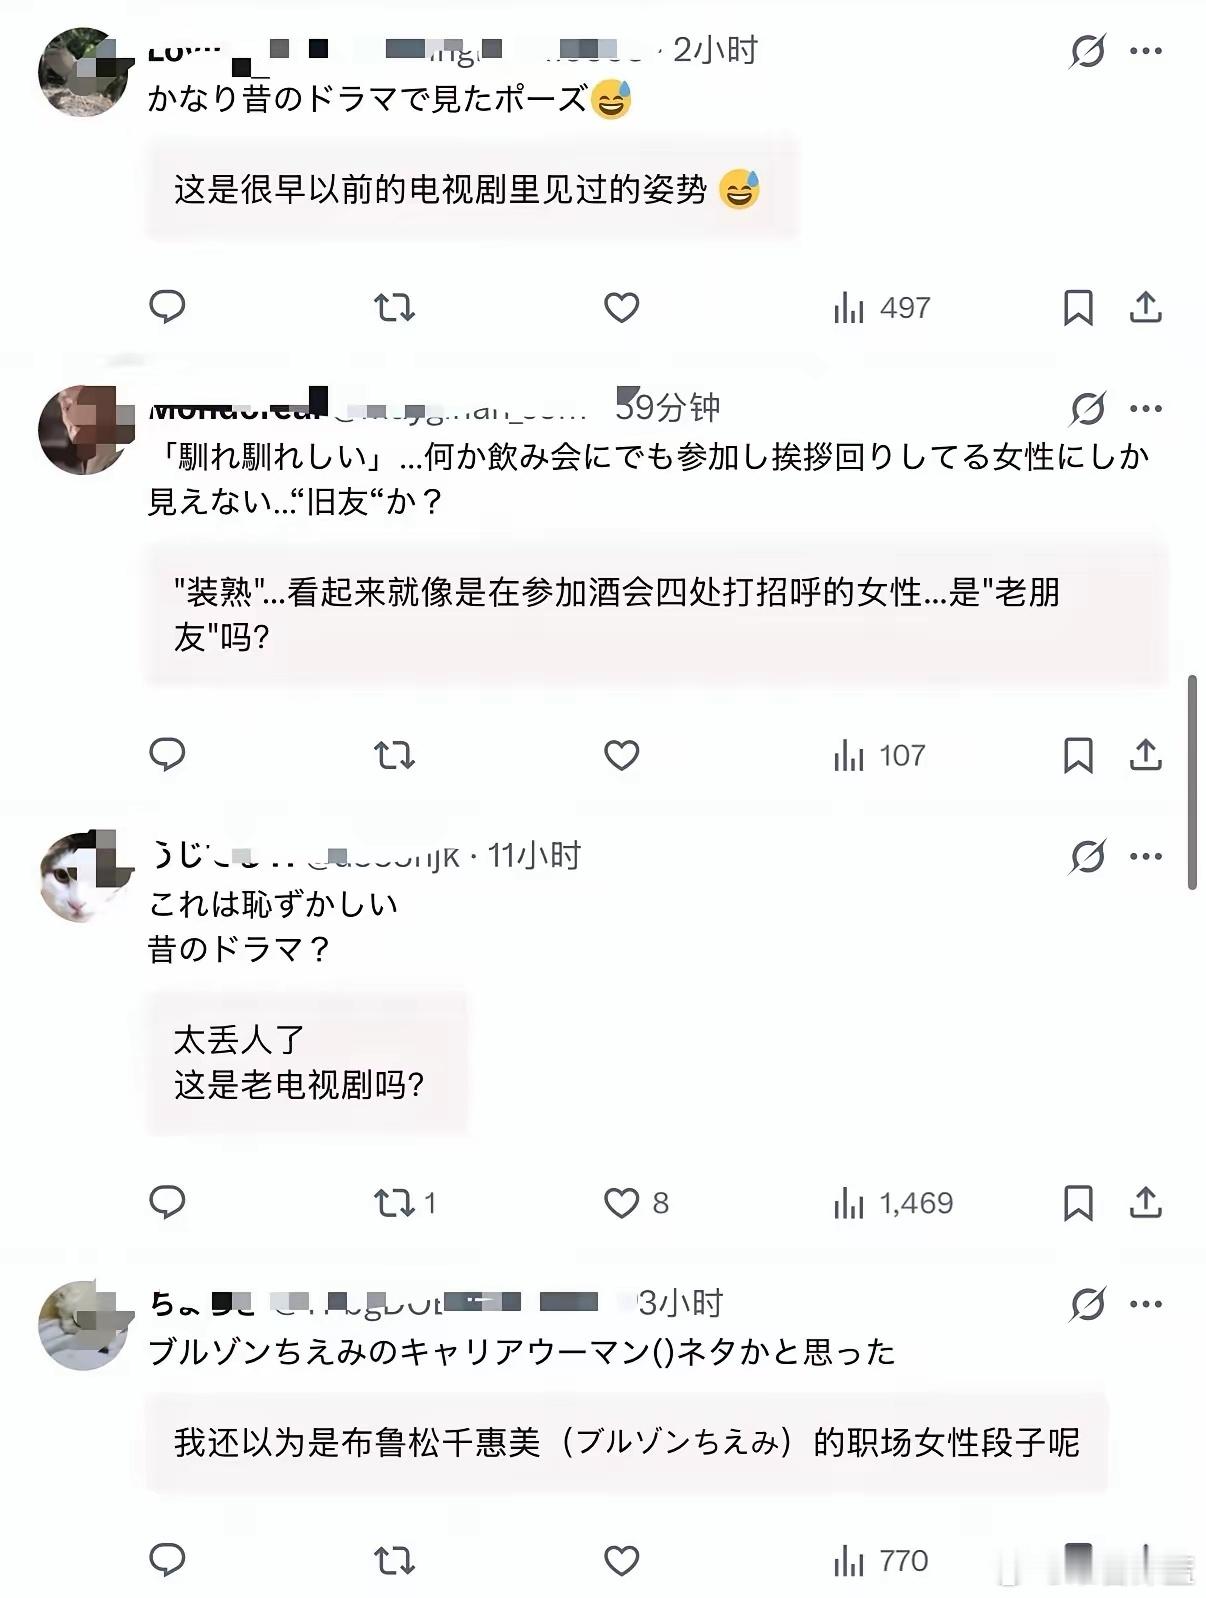Share the 1,469-view post
The image size is (1206, 1598).
[1145, 1203]
